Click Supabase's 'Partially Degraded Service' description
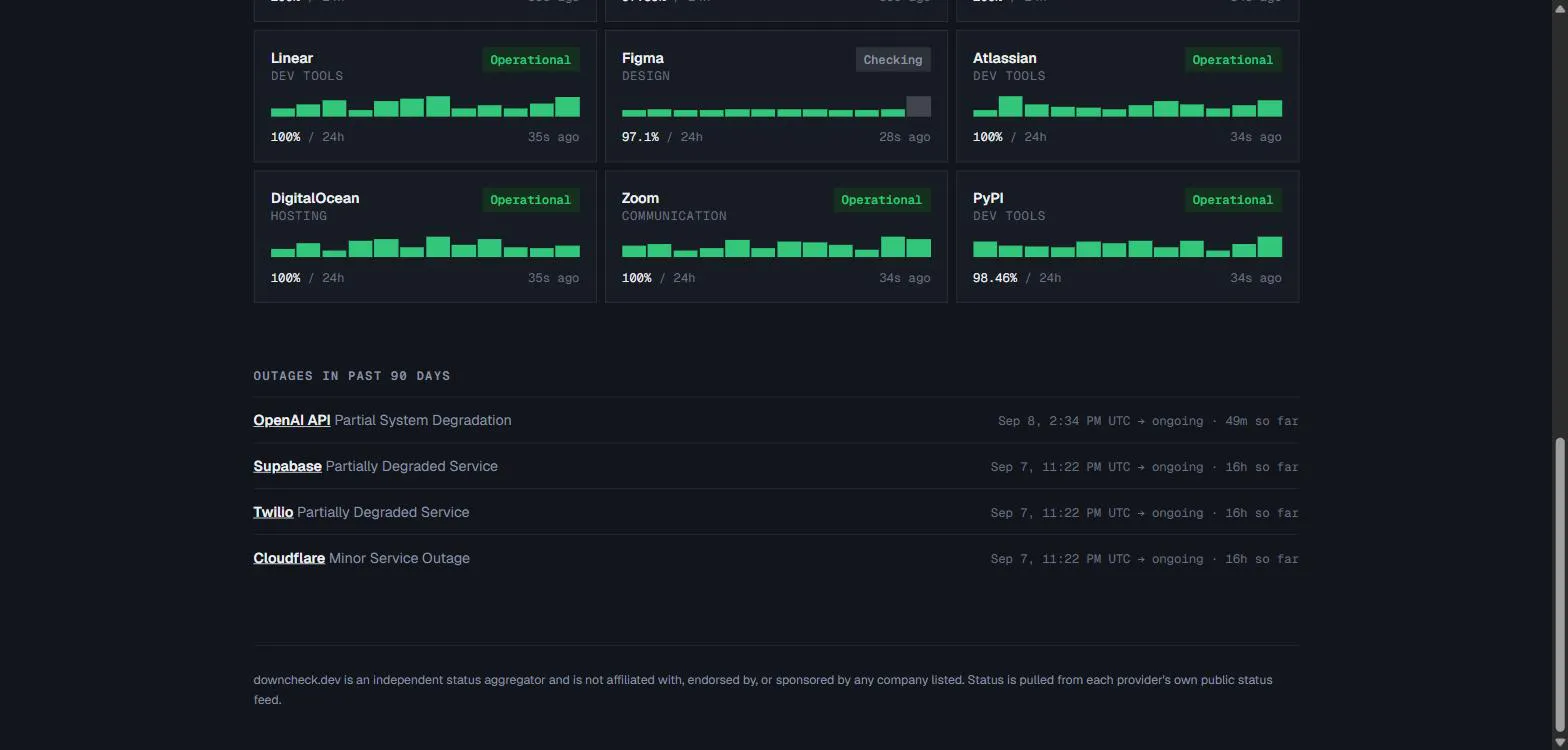Image resolution: width=1568 pixels, height=750 pixels. tap(412, 466)
